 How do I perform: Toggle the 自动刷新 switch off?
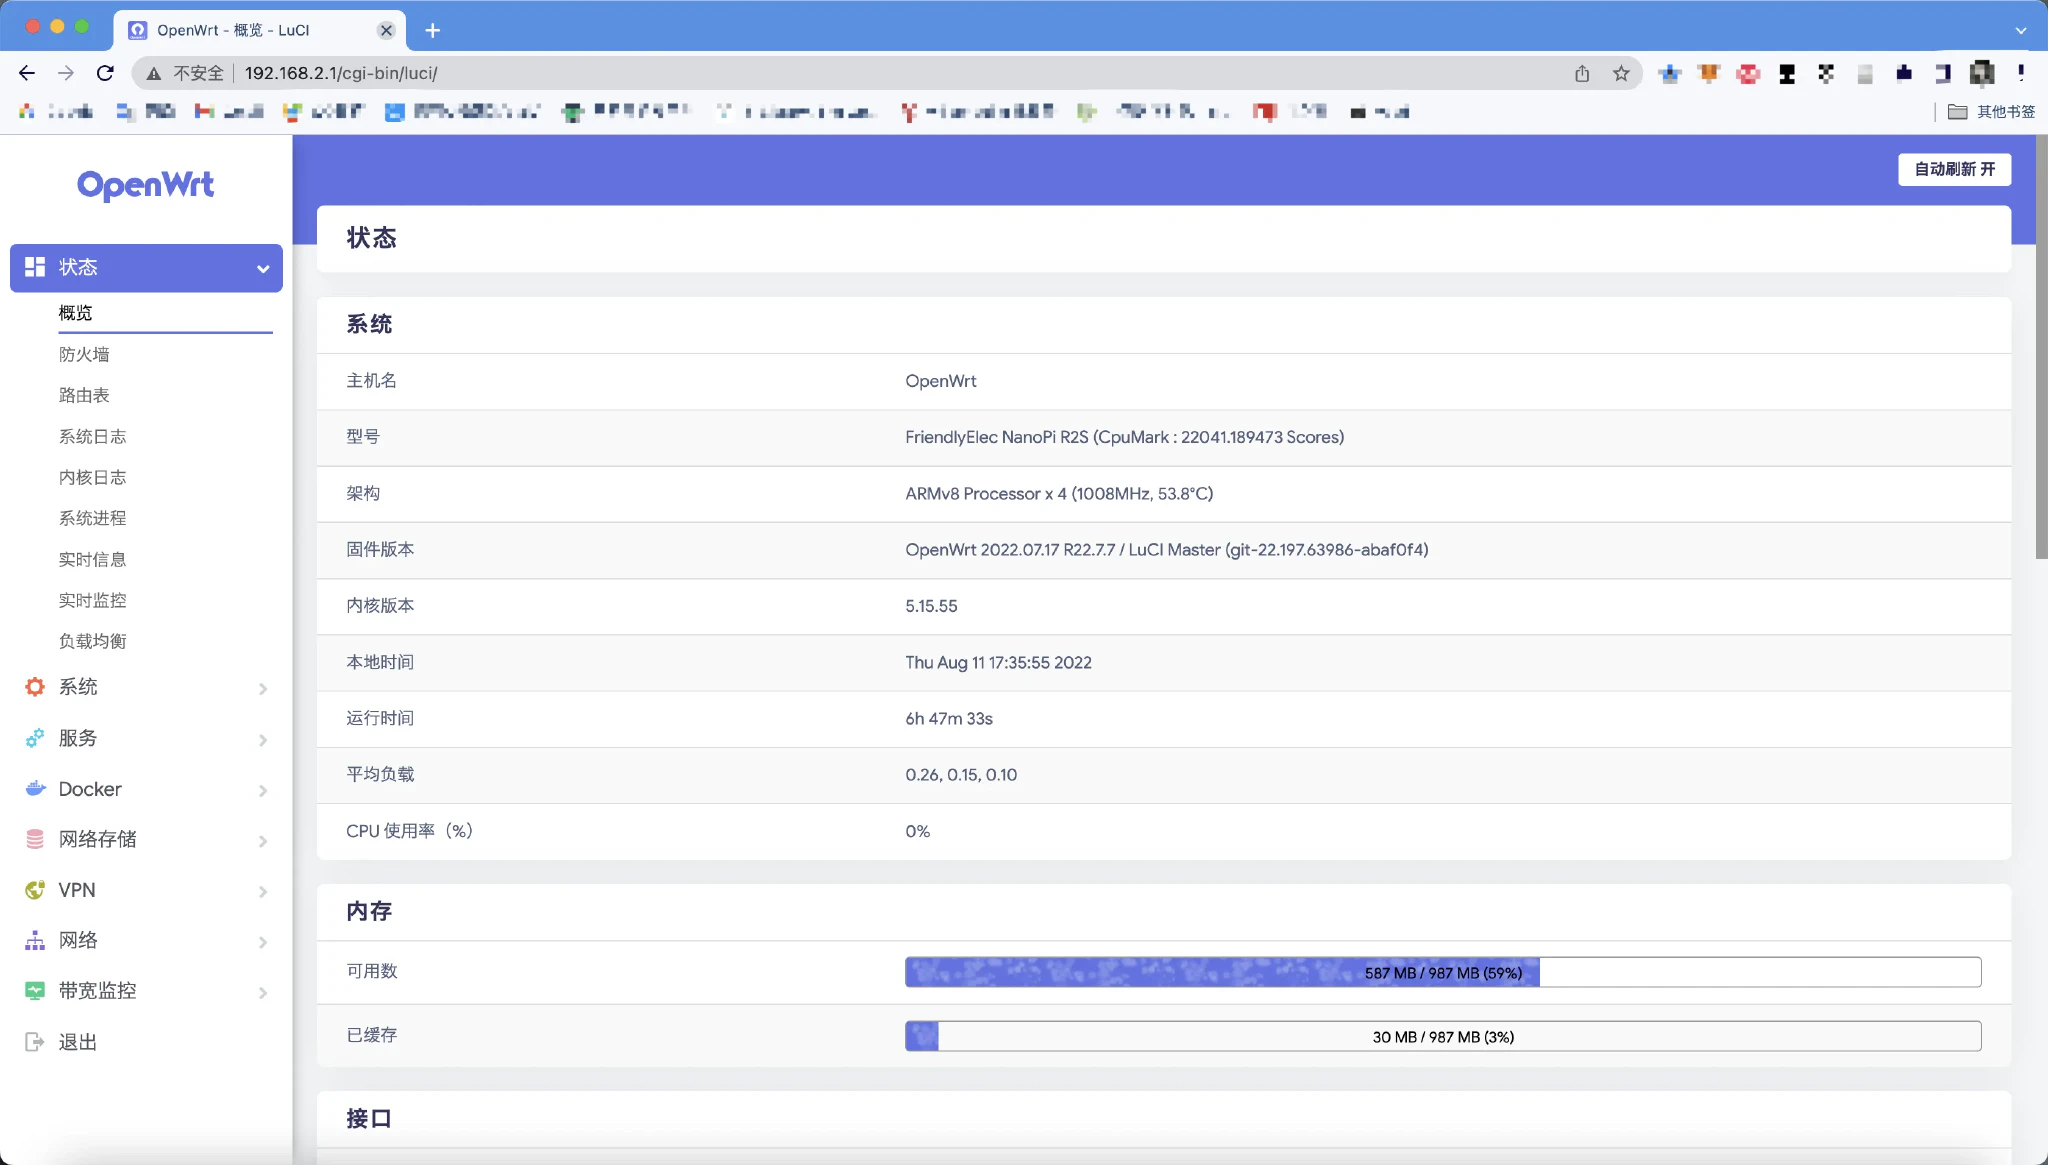tap(1952, 169)
